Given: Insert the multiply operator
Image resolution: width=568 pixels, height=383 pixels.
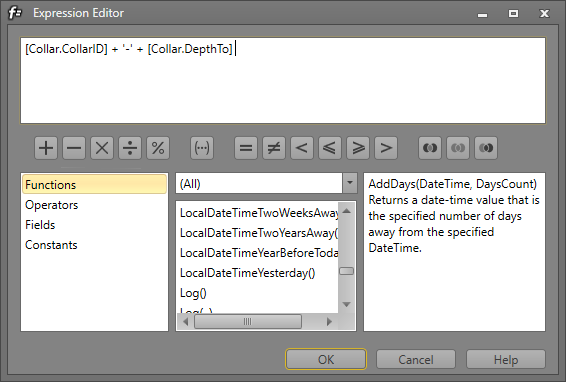Looking at the screenshot, I should pos(102,148).
